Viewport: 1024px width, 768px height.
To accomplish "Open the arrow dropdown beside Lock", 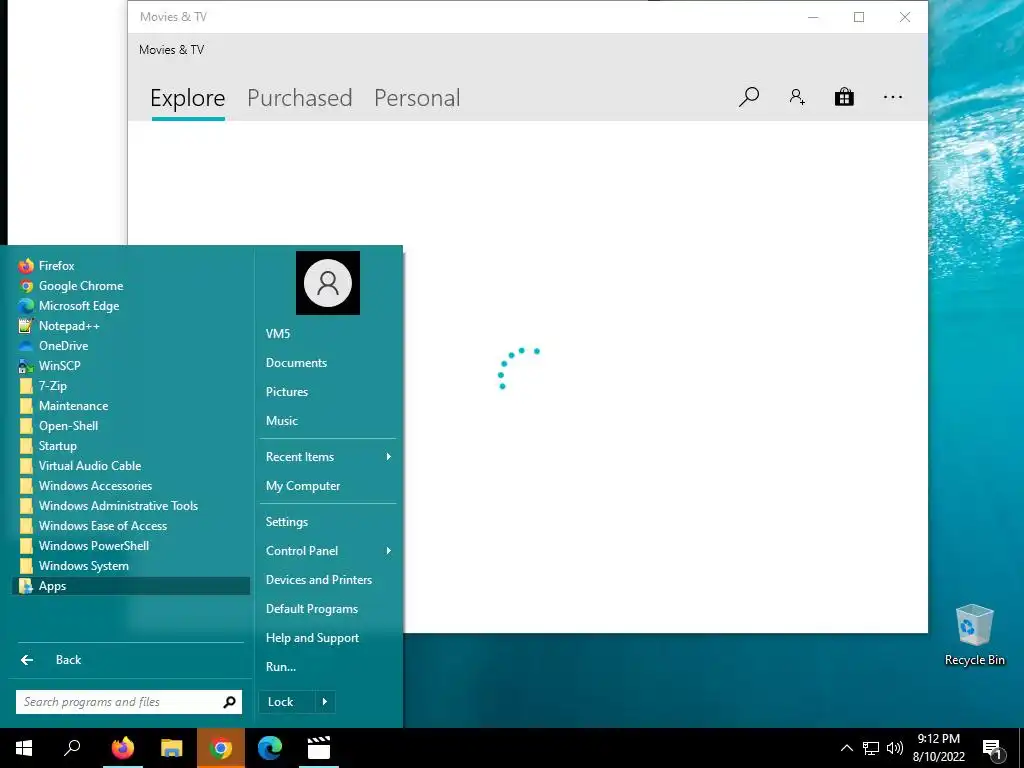I will tap(325, 702).
